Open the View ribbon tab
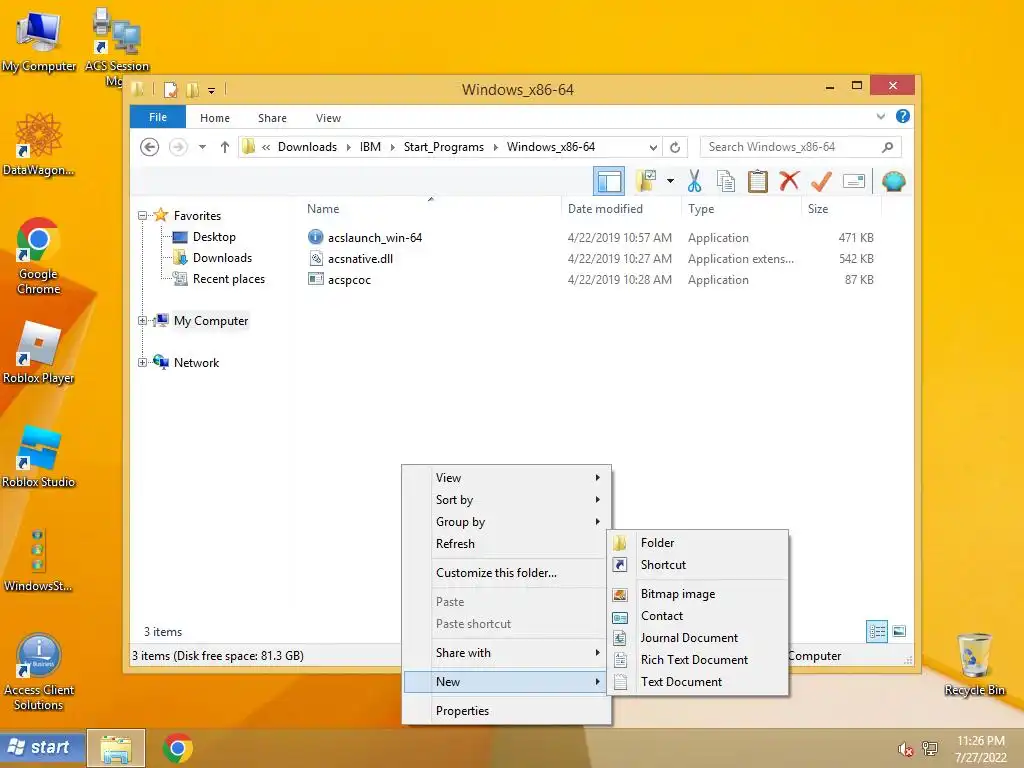1024x768 pixels. [x=328, y=118]
